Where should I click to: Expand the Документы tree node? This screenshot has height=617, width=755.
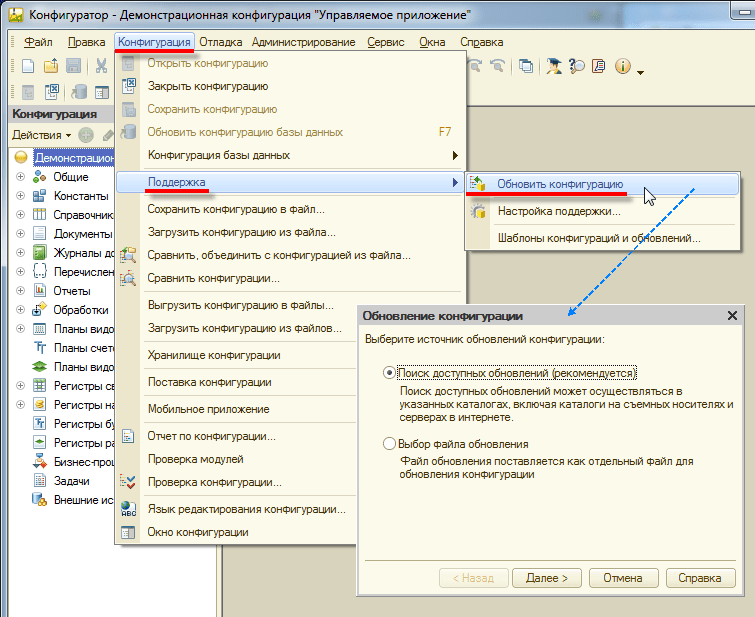click(20, 234)
